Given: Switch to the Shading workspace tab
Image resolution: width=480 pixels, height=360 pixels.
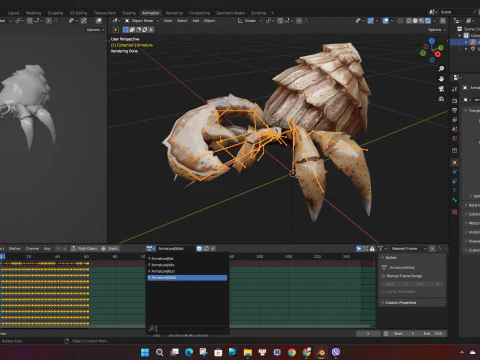Looking at the screenshot, I should (x=129, y=13).
